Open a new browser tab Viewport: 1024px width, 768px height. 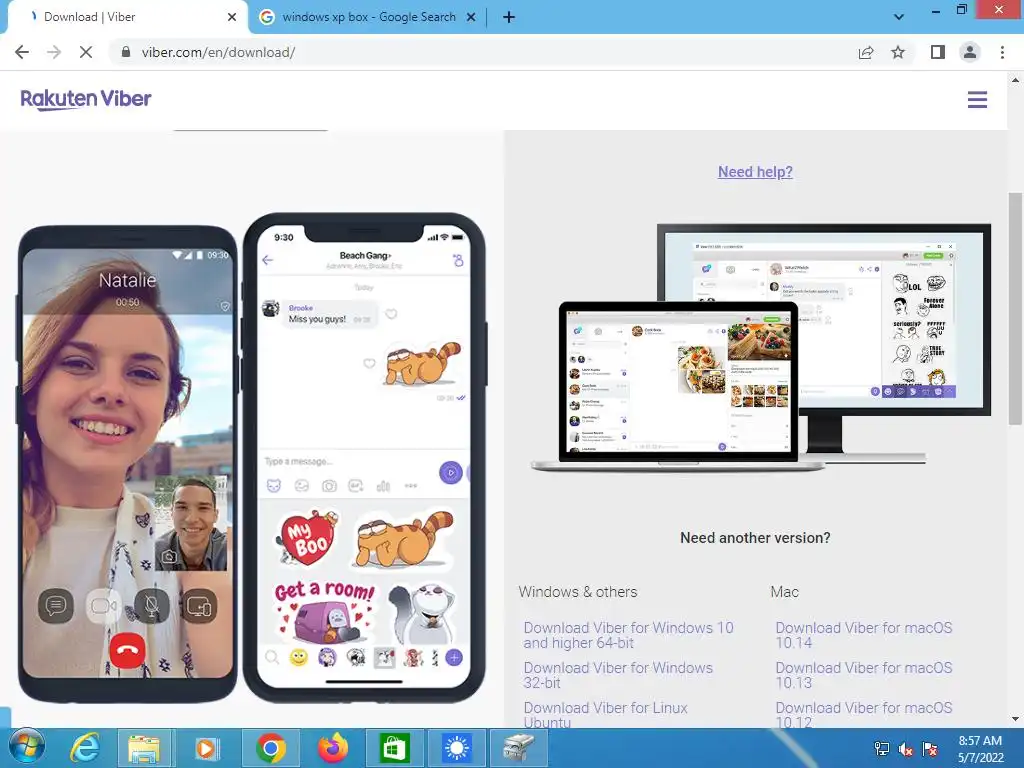[509, 17]
